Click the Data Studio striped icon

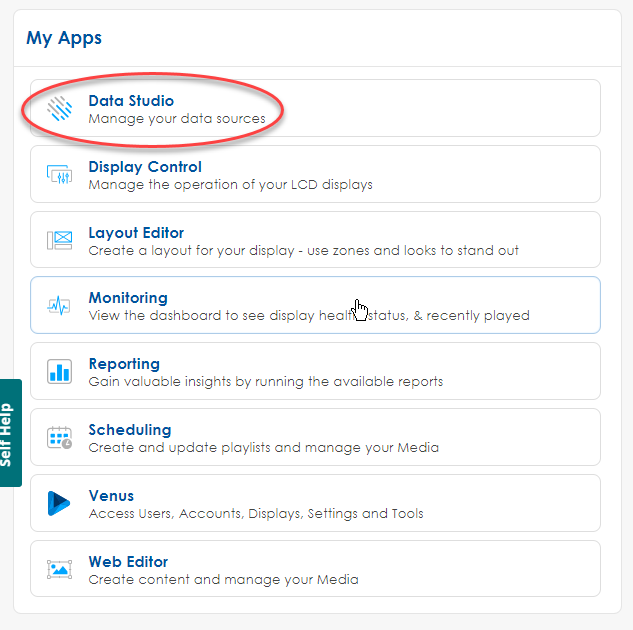coord(60,109)
